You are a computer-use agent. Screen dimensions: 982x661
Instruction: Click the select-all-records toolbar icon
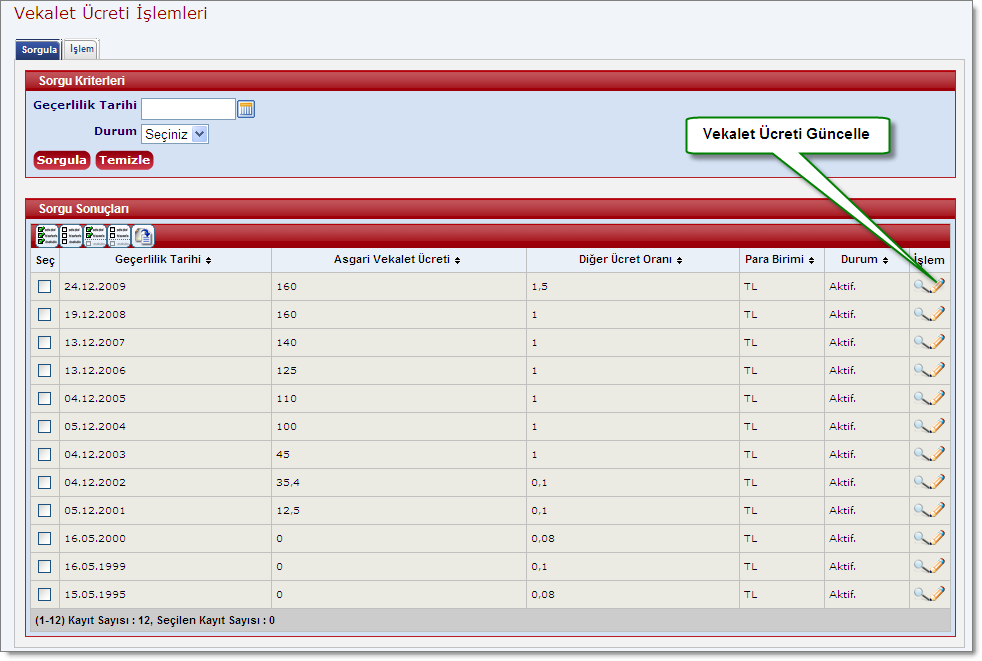[47, 236]
